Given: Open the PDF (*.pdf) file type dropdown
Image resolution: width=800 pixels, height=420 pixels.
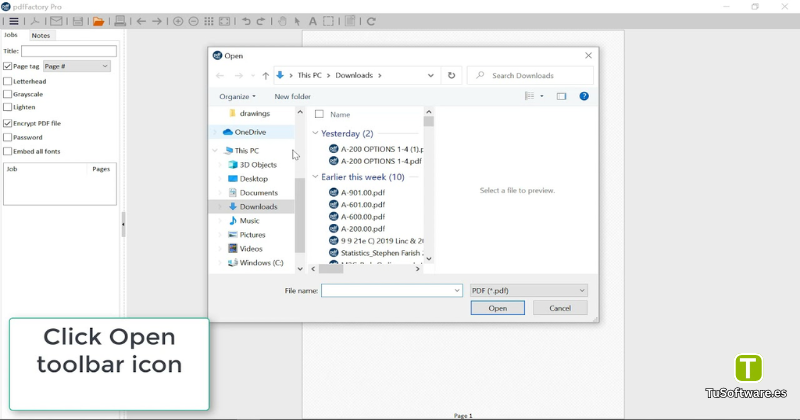Looking at the screenshot, I should (x=529, y=290).
